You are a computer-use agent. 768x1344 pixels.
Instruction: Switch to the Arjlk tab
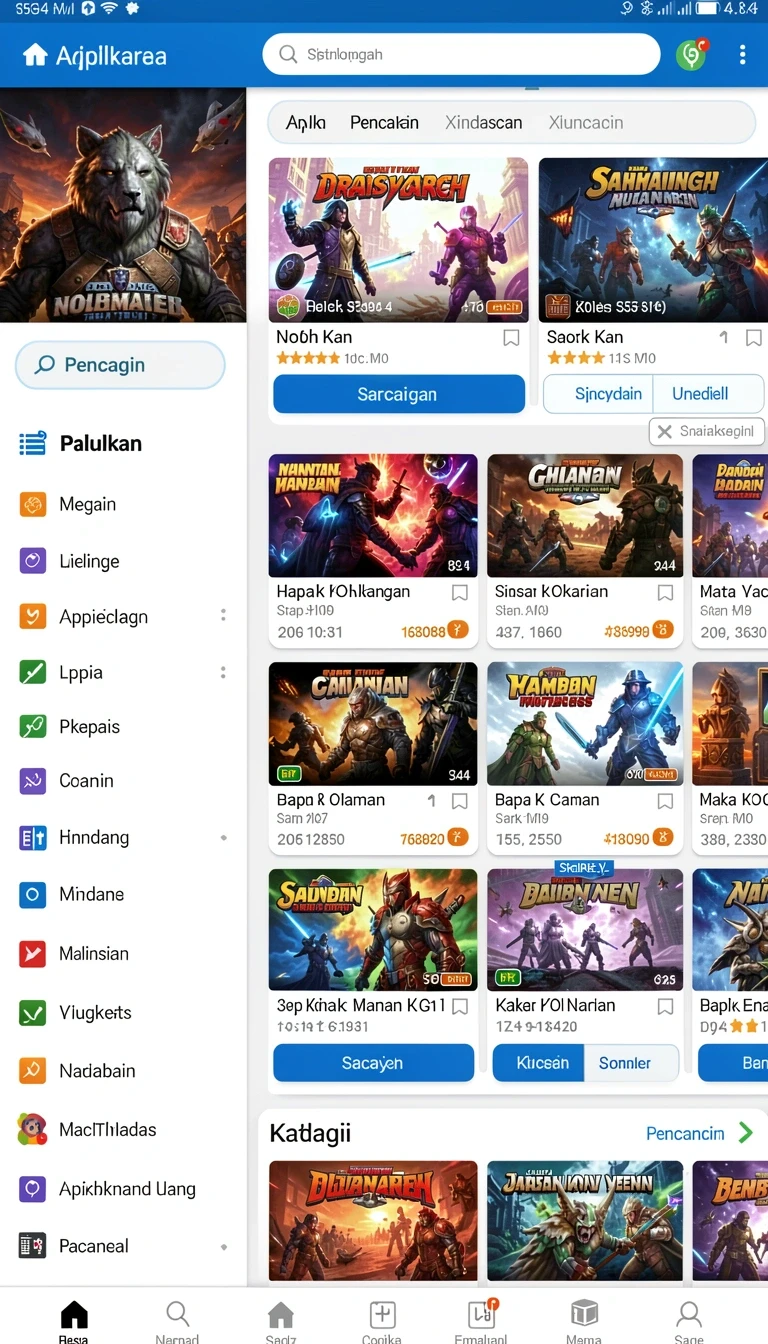306,123
